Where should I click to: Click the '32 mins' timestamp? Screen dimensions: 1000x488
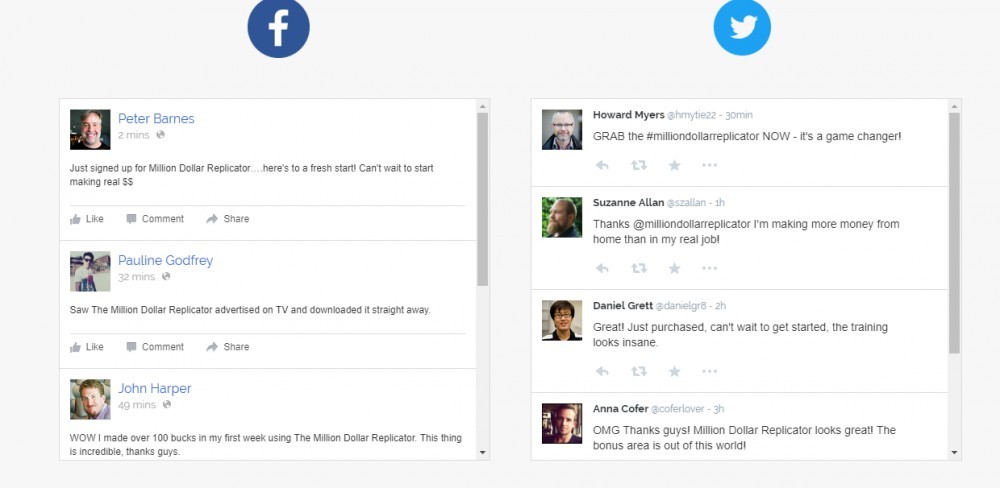[136, 276]
